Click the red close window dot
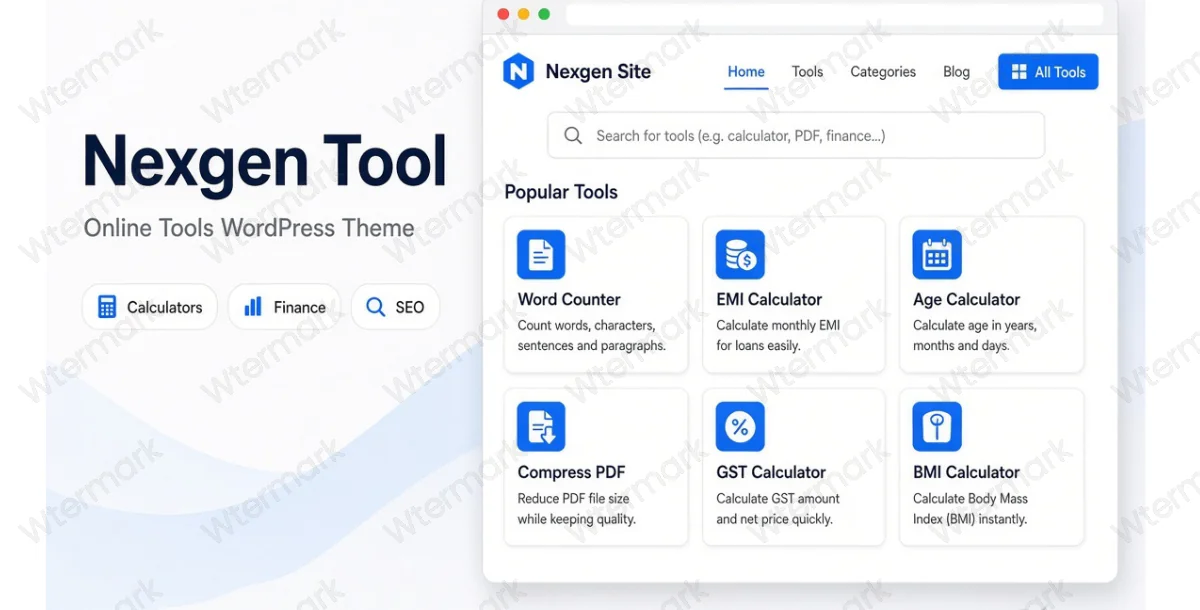 click(503, 14)
